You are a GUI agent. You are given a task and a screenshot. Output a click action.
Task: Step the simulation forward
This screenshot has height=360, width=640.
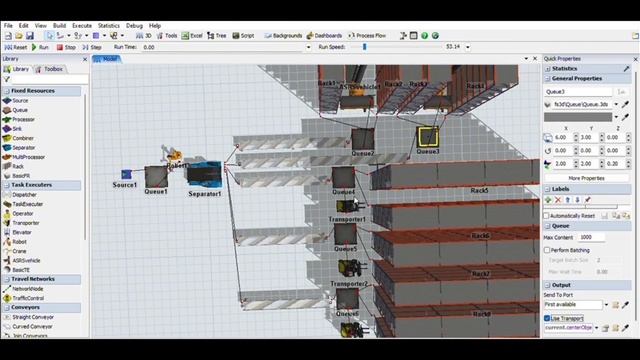tap(92, 47)
